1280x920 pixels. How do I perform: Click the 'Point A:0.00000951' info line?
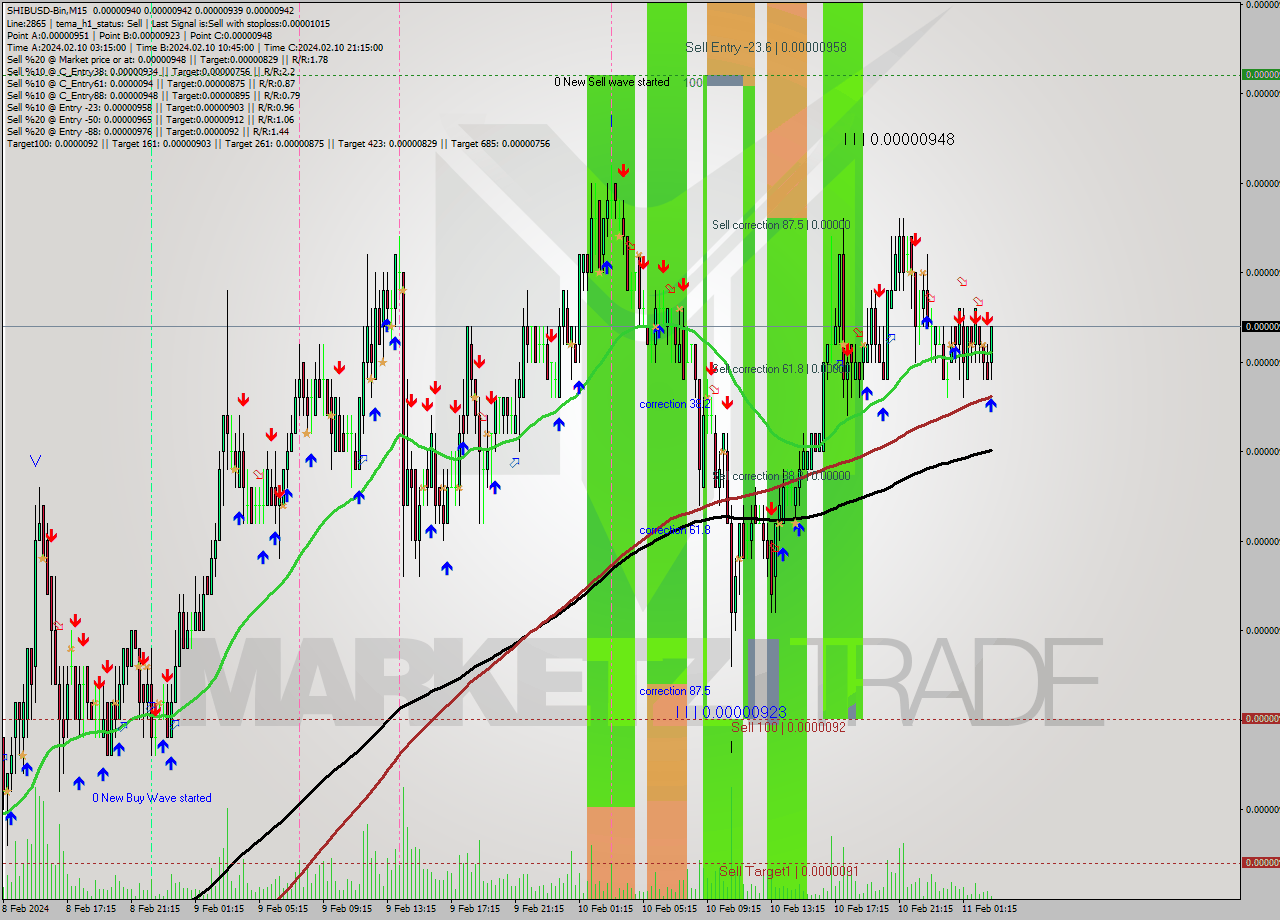(139, 35)
